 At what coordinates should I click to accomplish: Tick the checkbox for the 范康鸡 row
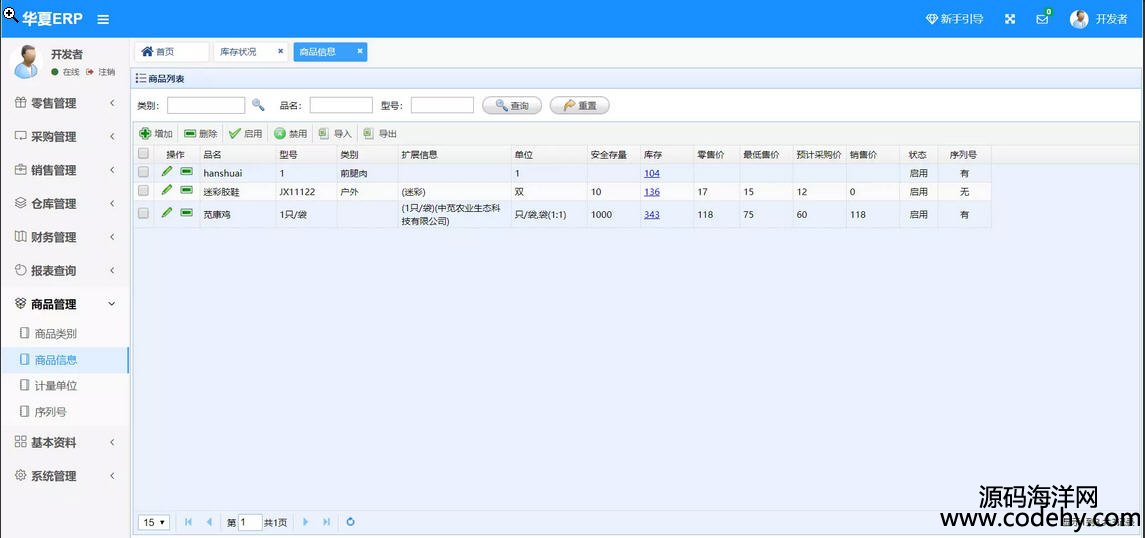pos(143,213)
